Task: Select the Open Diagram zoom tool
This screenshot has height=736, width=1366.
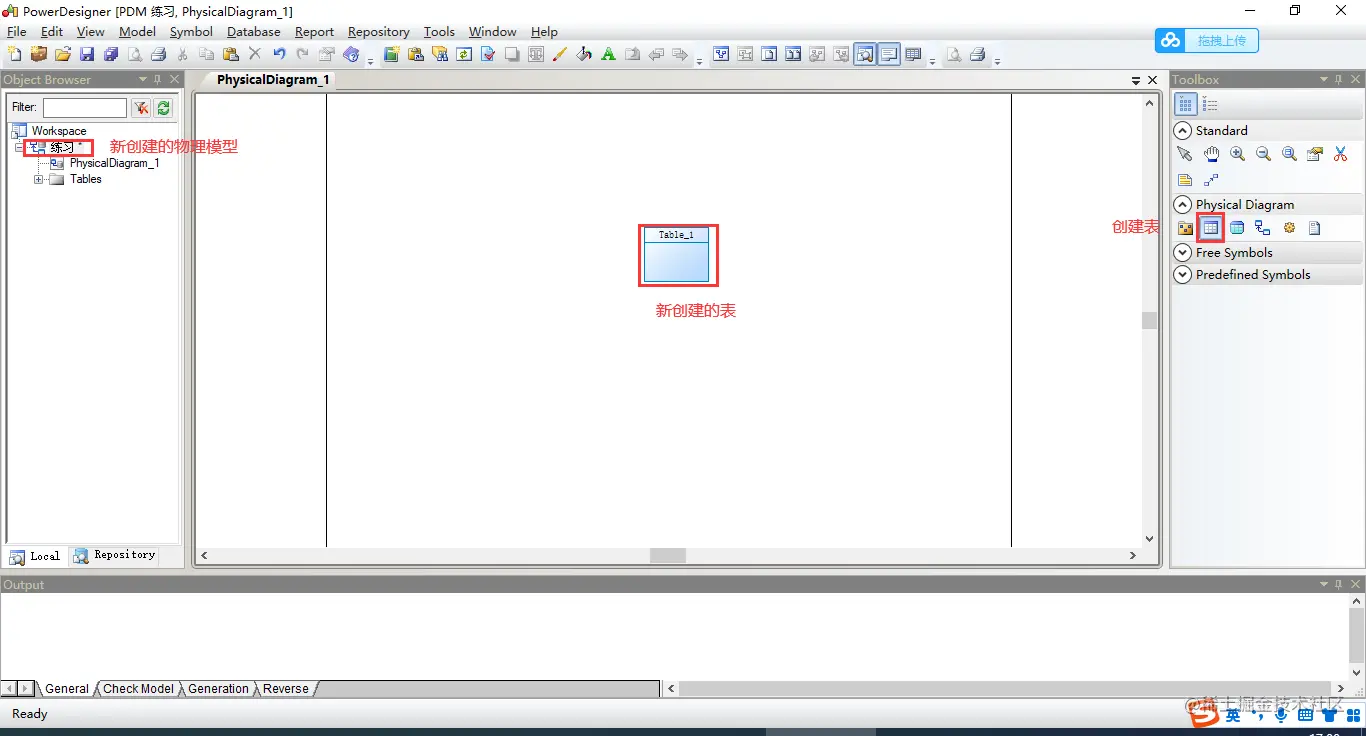Action: pos(1289,154)
